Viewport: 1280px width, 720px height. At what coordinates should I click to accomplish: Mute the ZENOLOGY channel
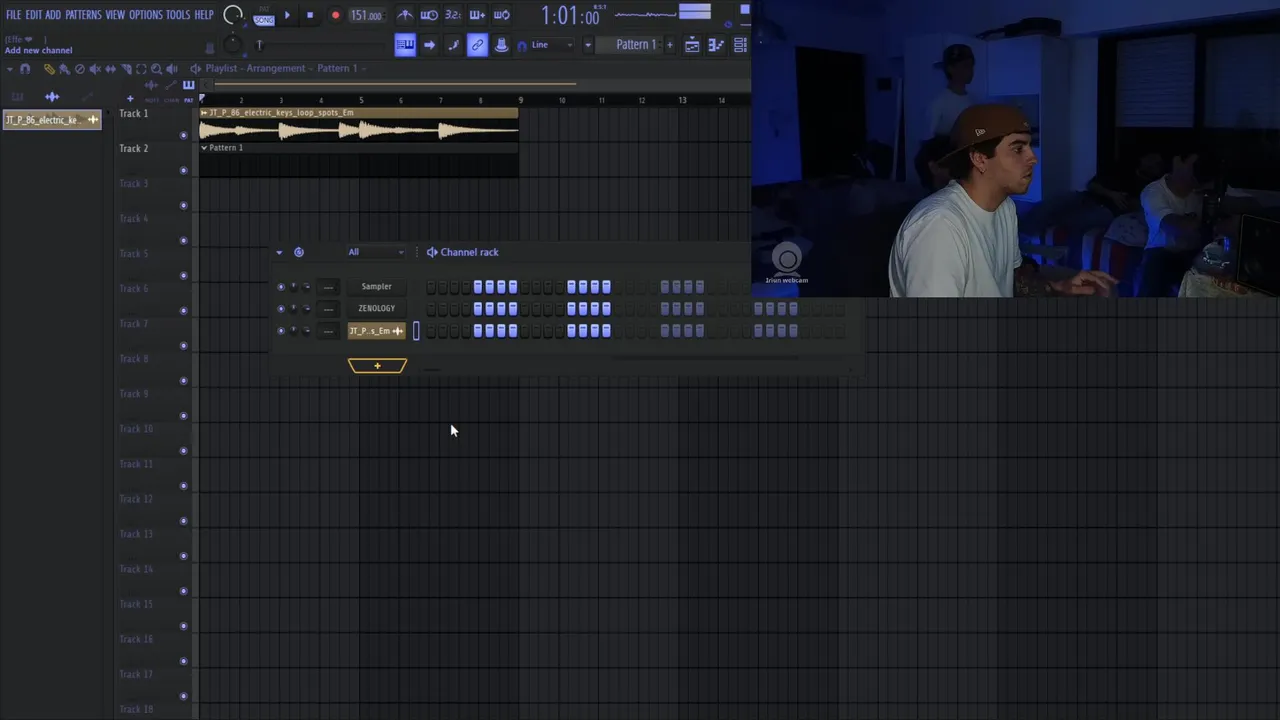coord(281,309)
